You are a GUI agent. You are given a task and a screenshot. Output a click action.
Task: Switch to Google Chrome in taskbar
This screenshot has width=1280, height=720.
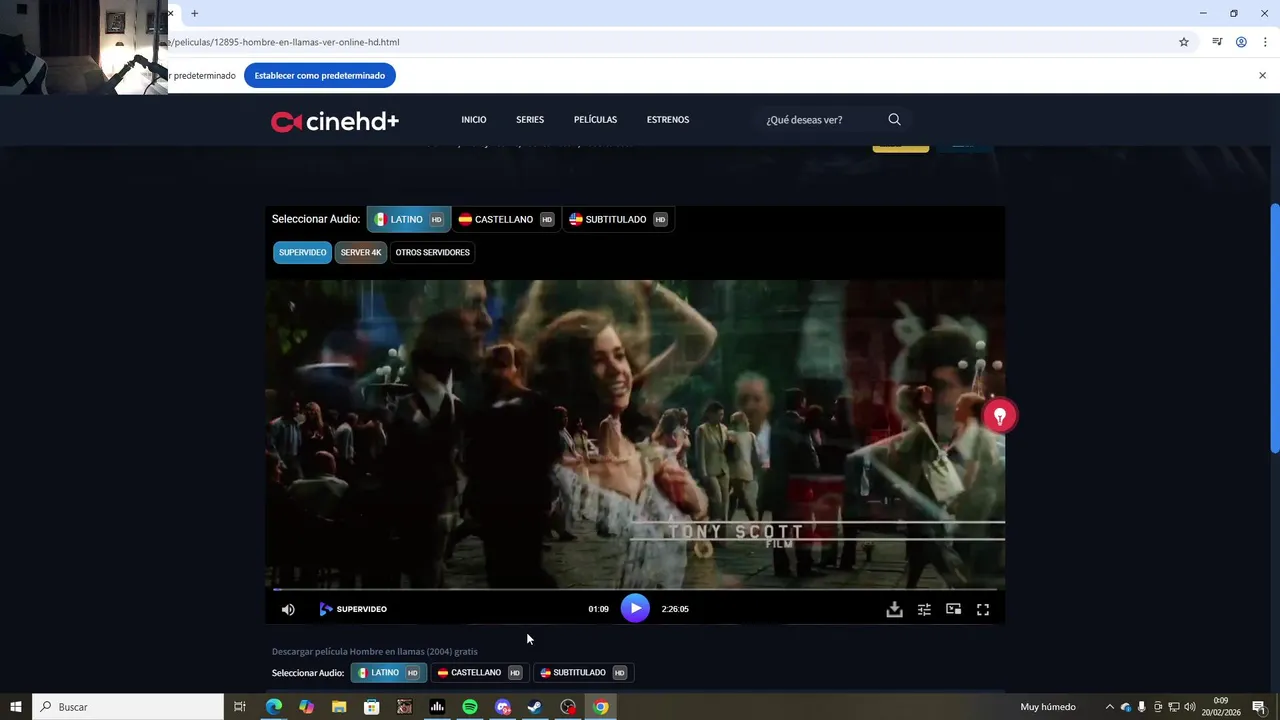[x=600, y=707]
